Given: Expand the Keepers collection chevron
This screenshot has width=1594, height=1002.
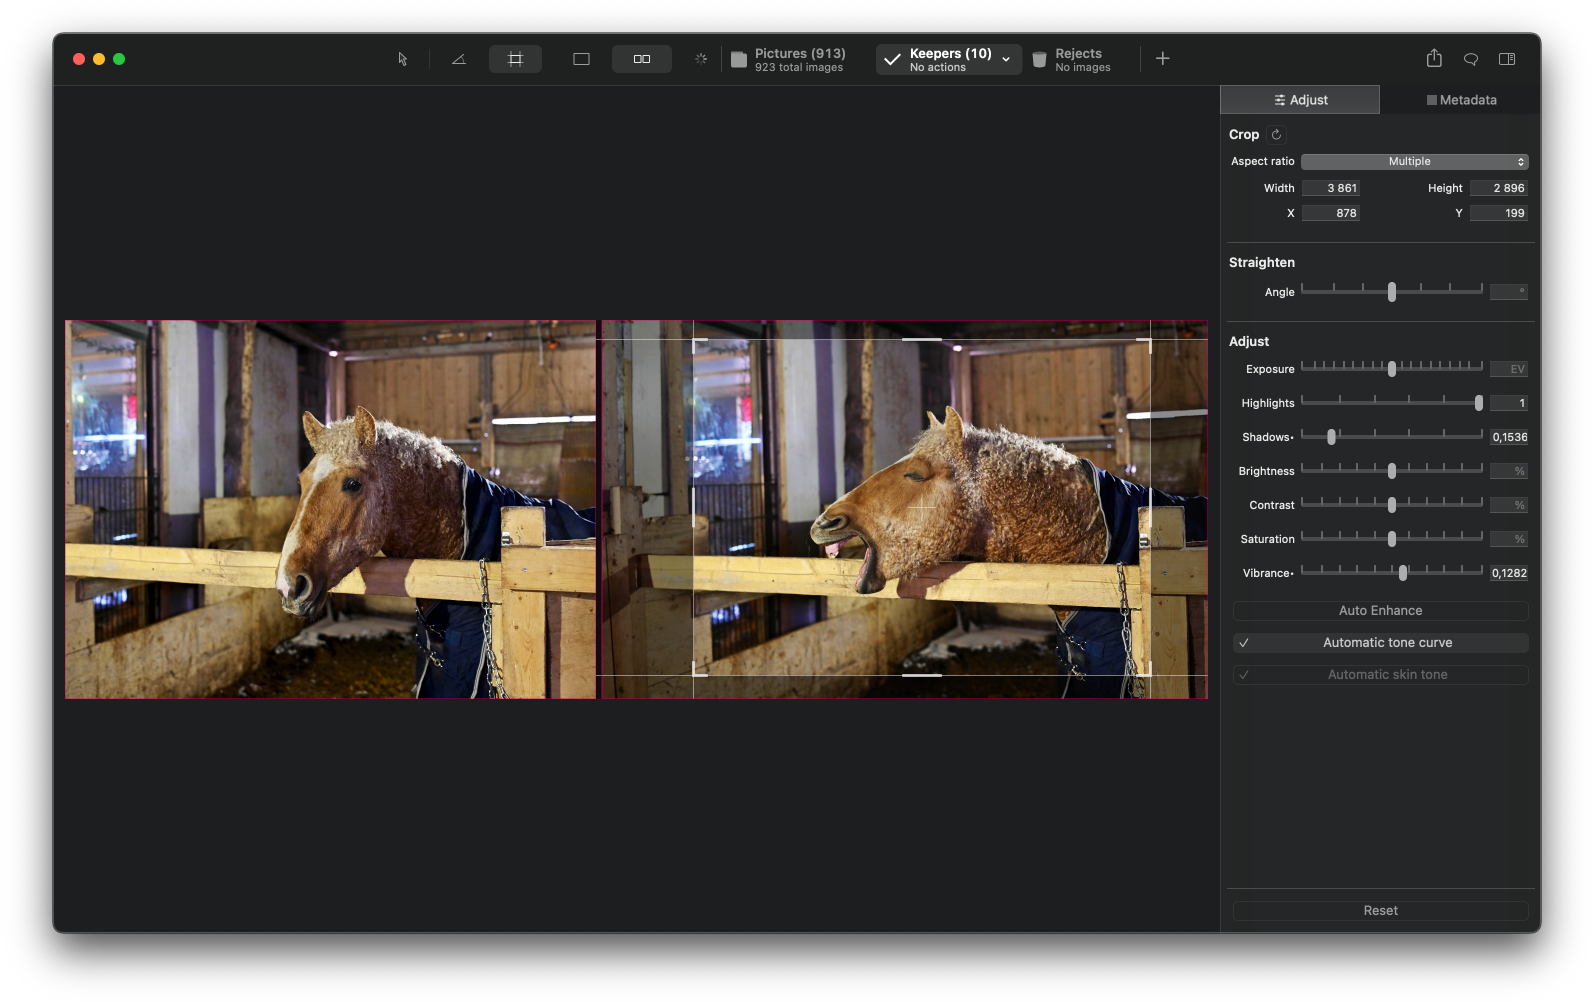Looking at the screenshot, I should click(x=1006, y=60).
